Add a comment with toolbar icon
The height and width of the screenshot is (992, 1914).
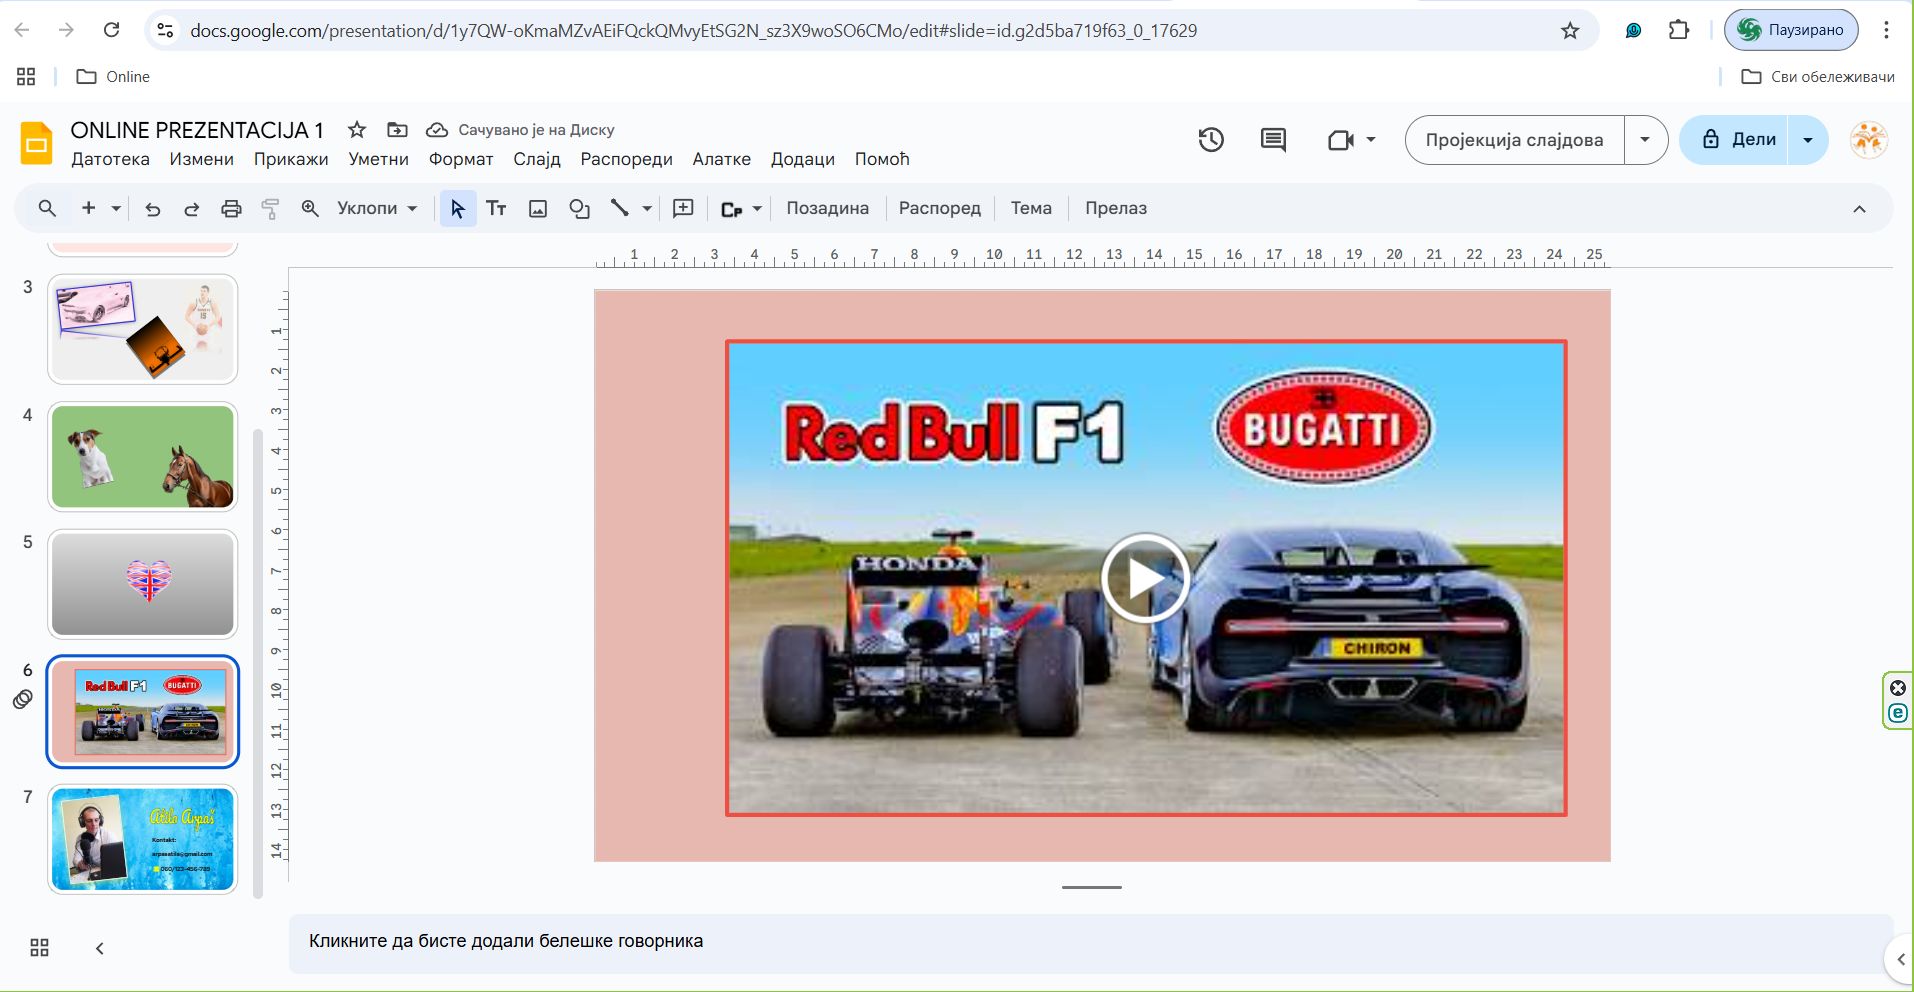click(x=683, y=209)
